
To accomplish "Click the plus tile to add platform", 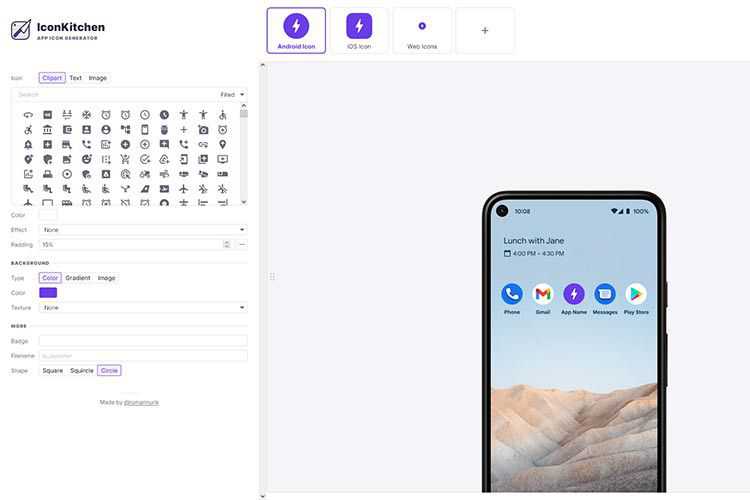I will pyautogui.click(x=485, y=30).
